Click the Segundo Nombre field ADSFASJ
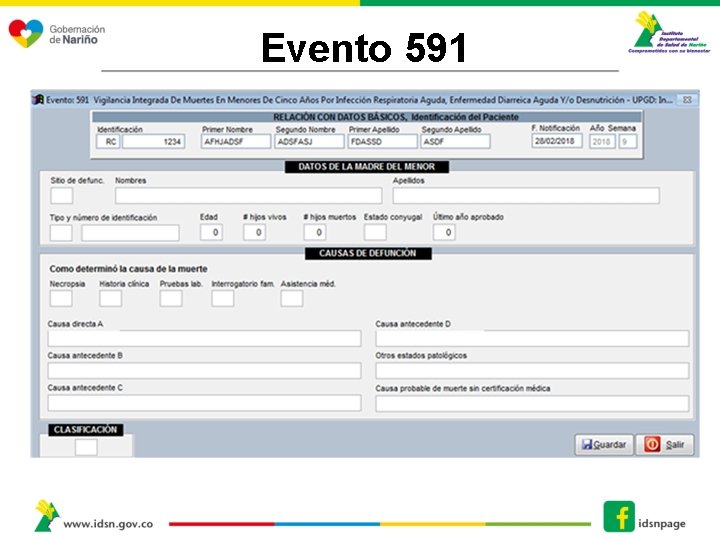The width and height of the screenshot is (720, 540). pos(309,141)
